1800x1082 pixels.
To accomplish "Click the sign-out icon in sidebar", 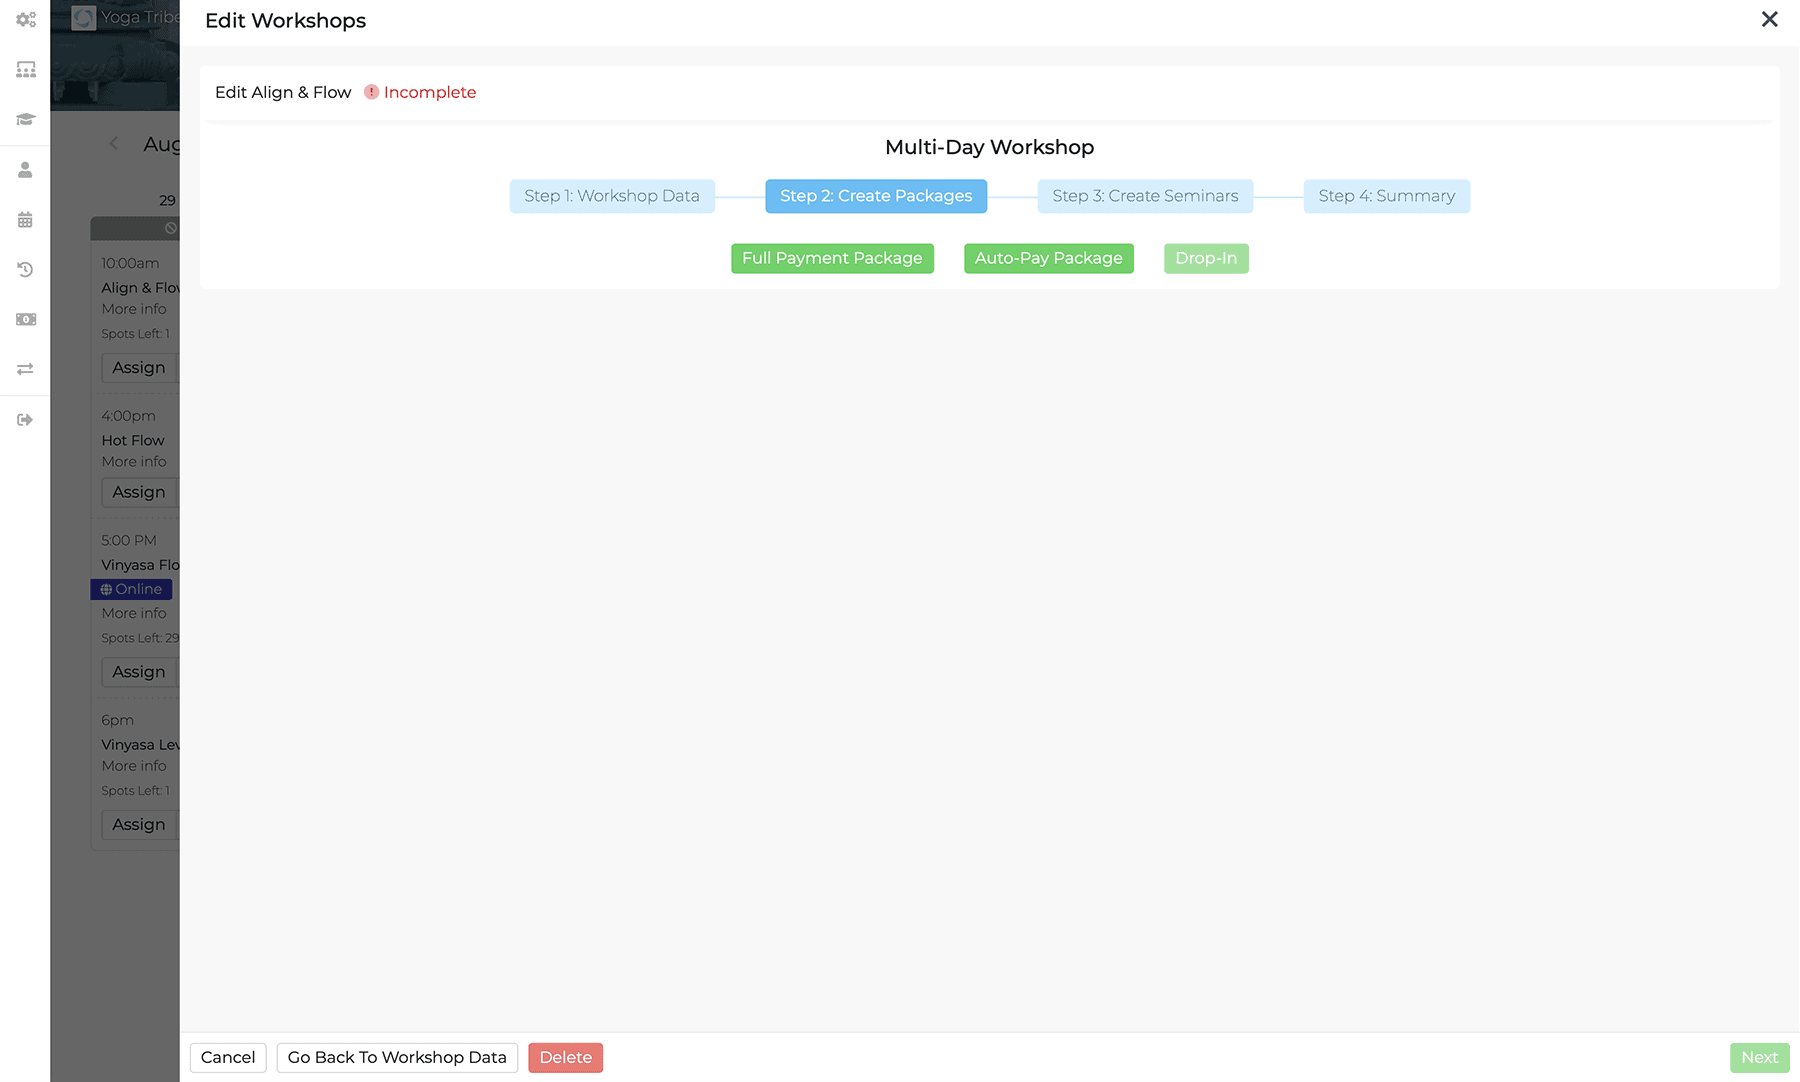I will point(26,420).
